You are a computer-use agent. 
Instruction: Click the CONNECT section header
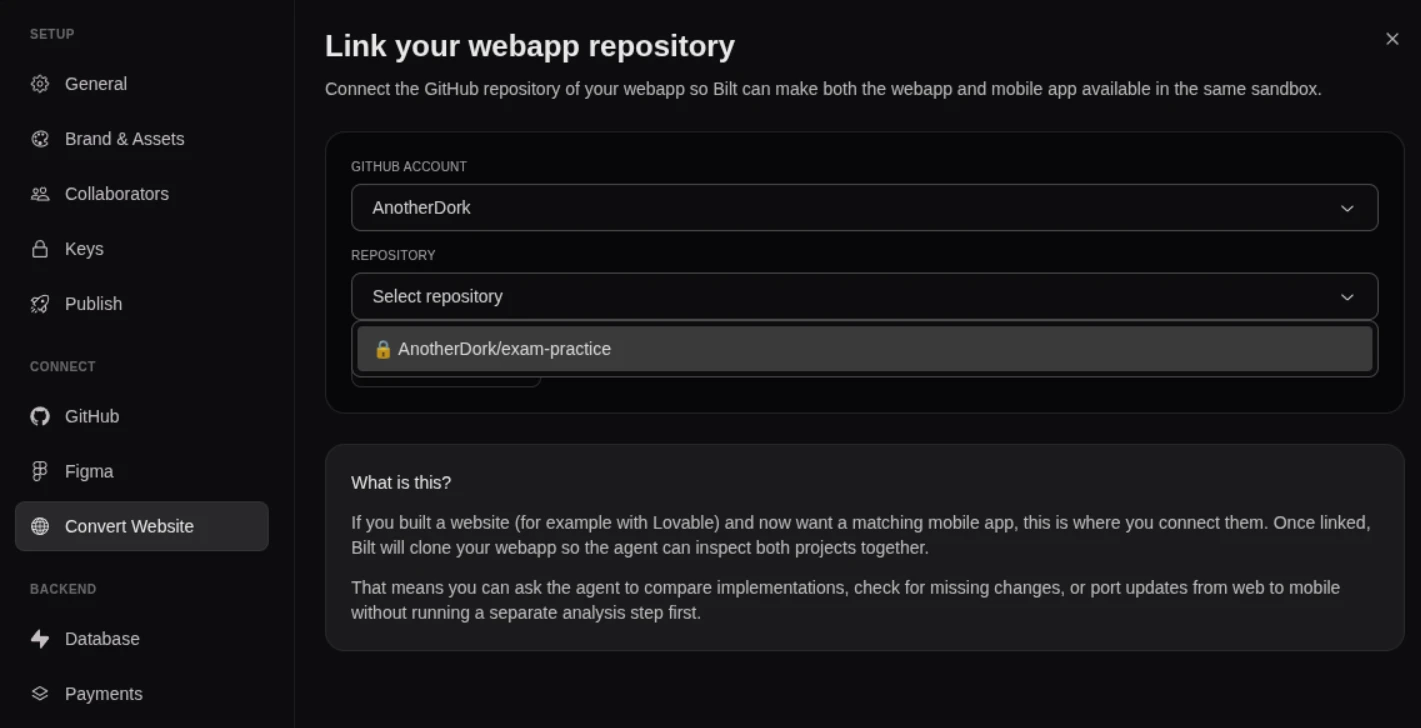point(63,367)
